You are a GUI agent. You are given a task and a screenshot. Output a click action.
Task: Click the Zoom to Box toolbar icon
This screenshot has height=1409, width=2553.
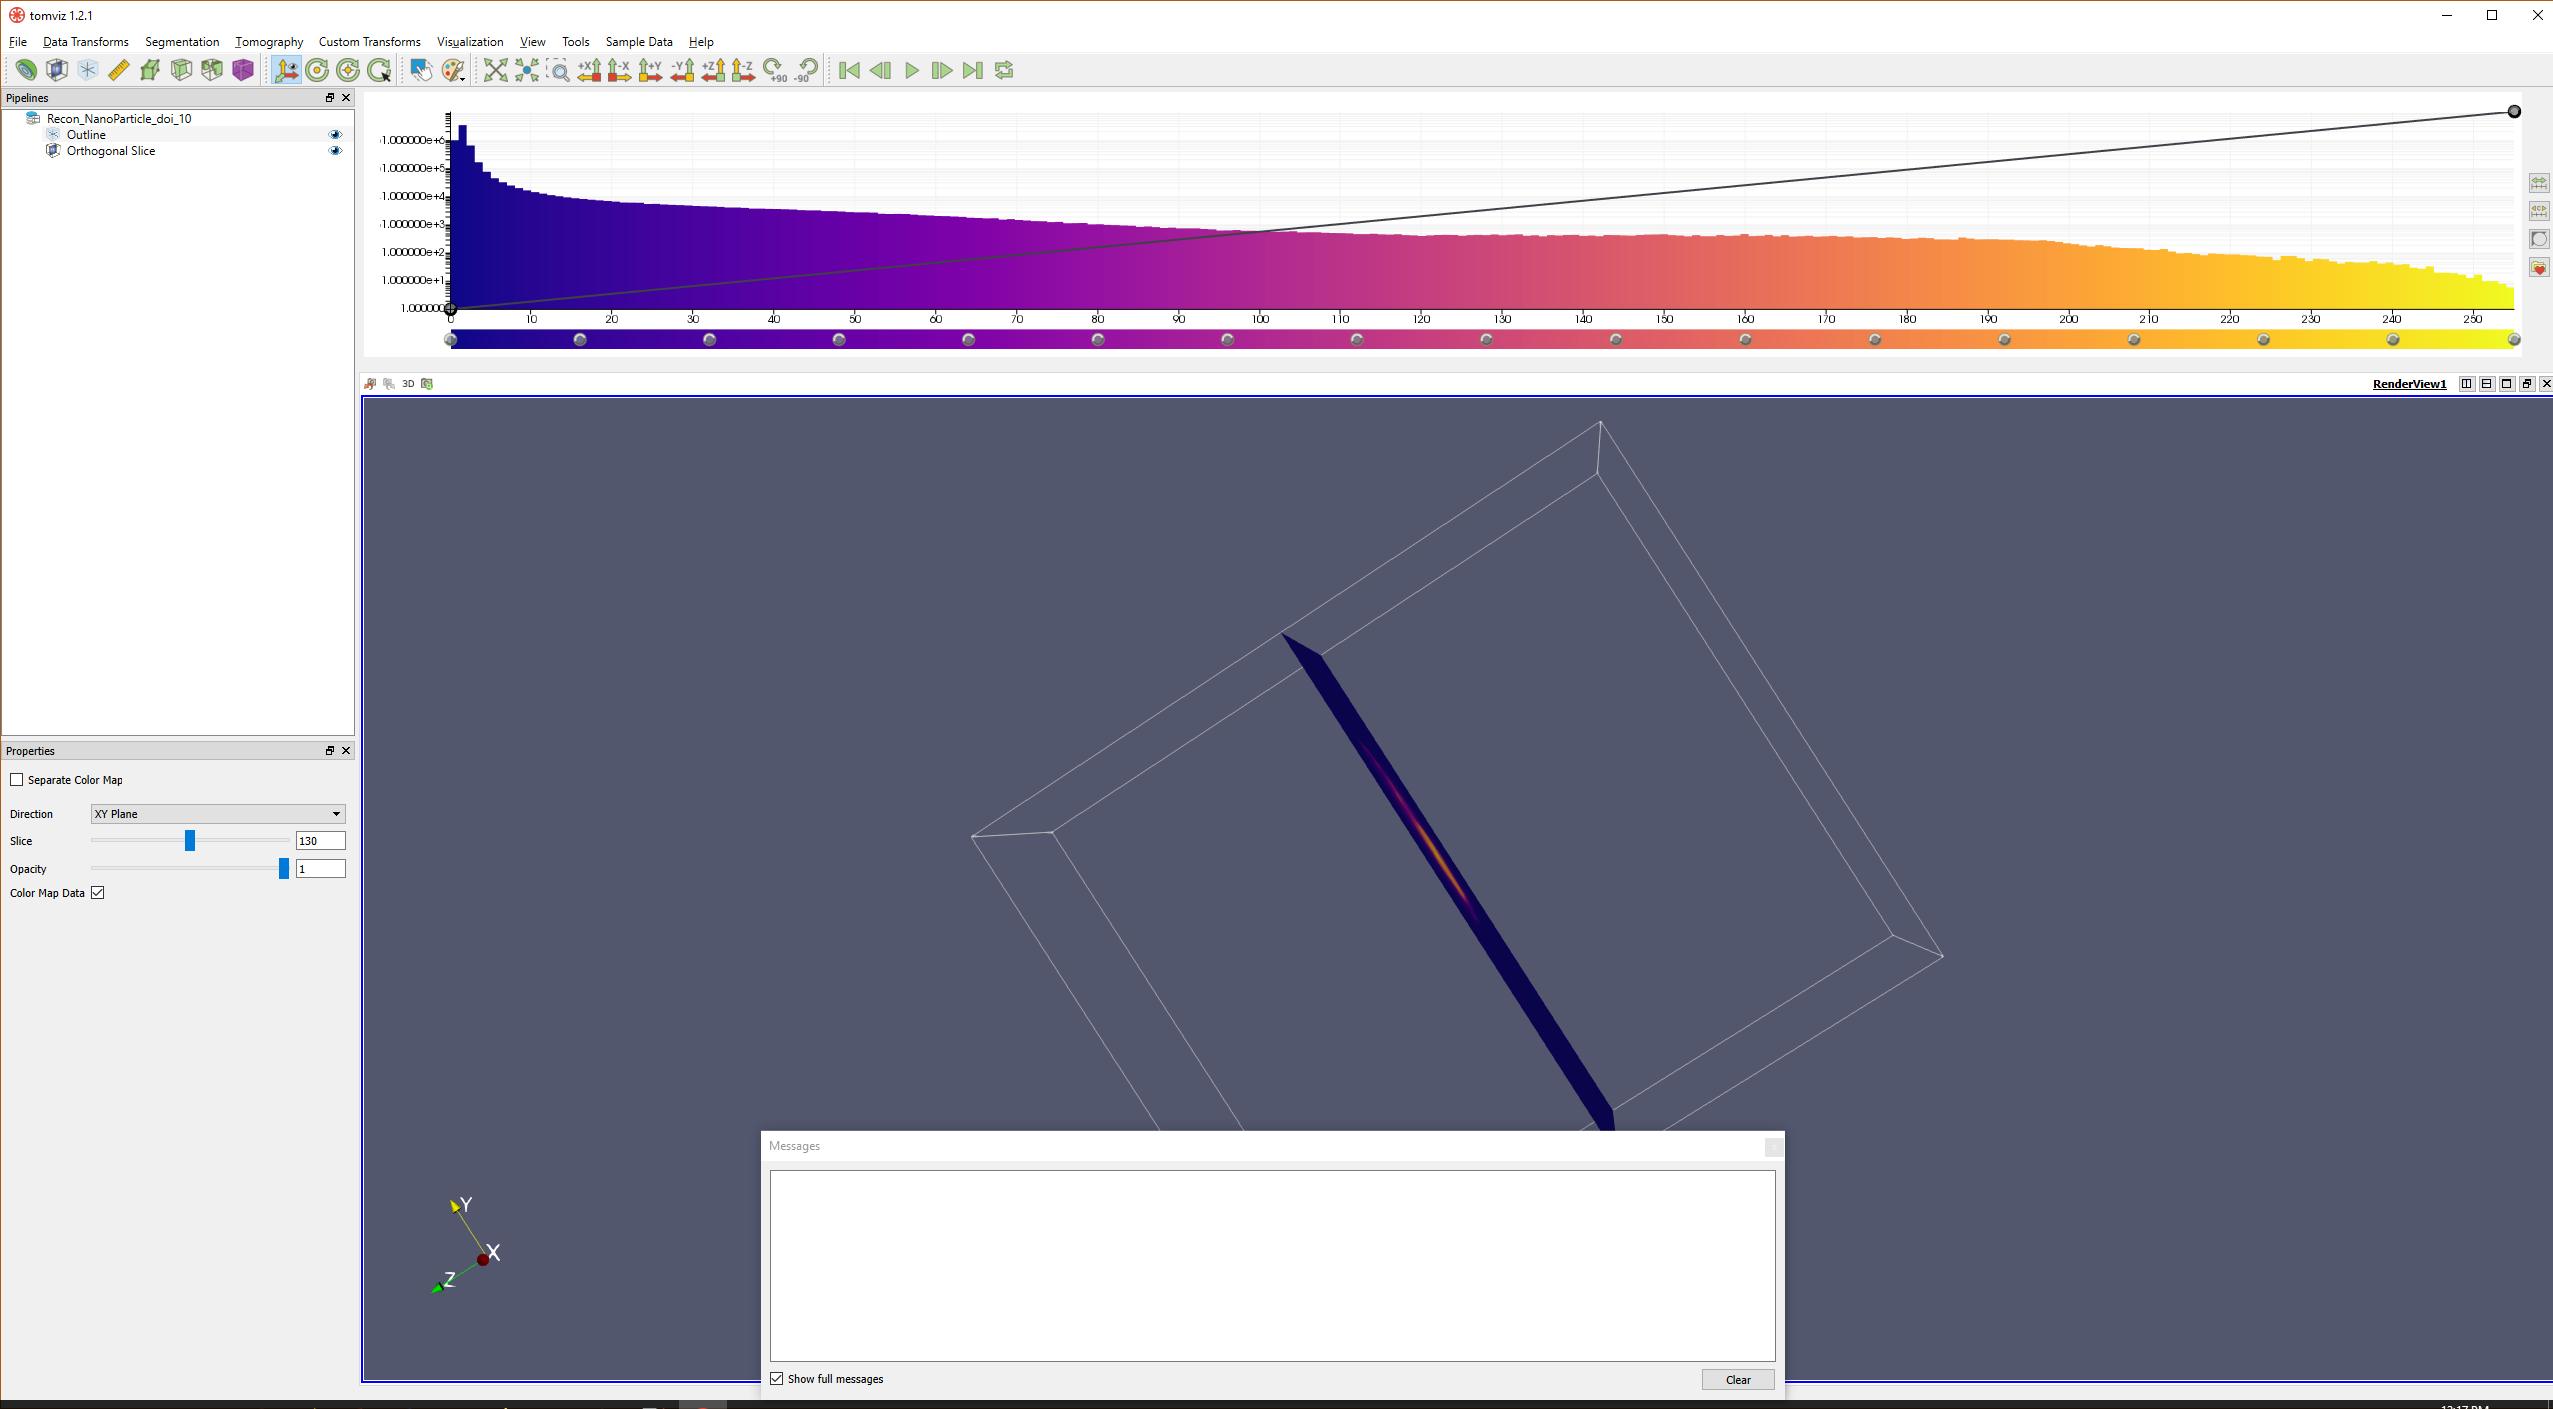click(x=558, y=70)
